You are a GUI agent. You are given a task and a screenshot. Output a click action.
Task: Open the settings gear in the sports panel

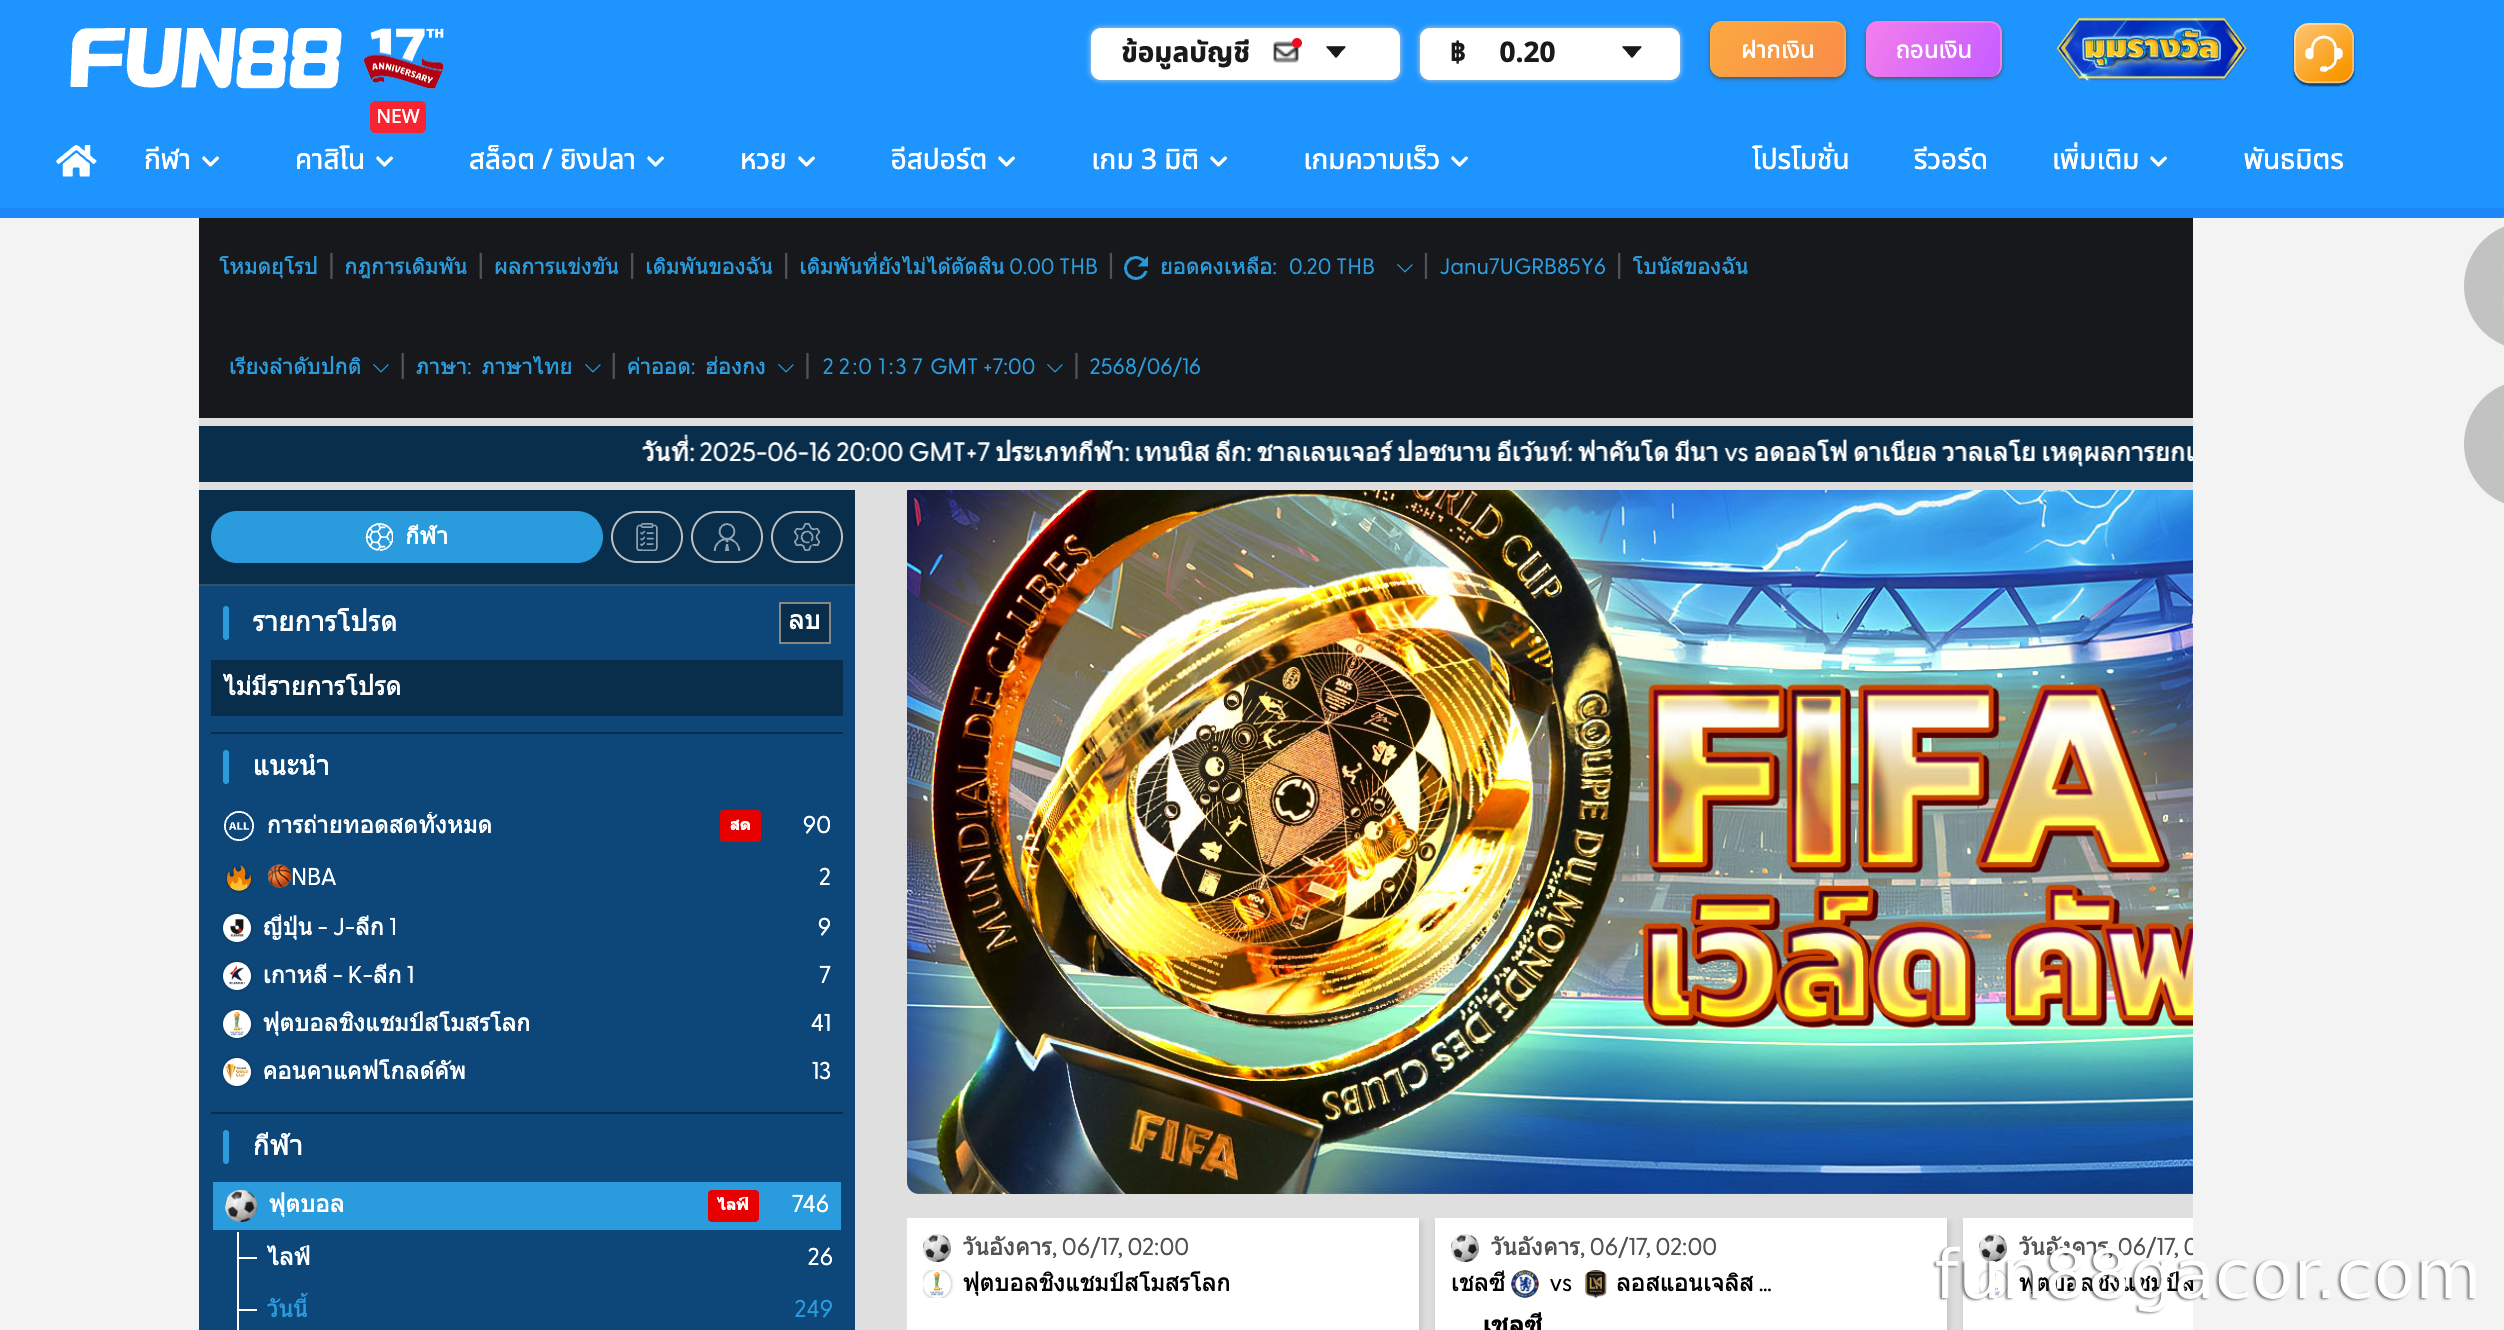pos(807,537)
